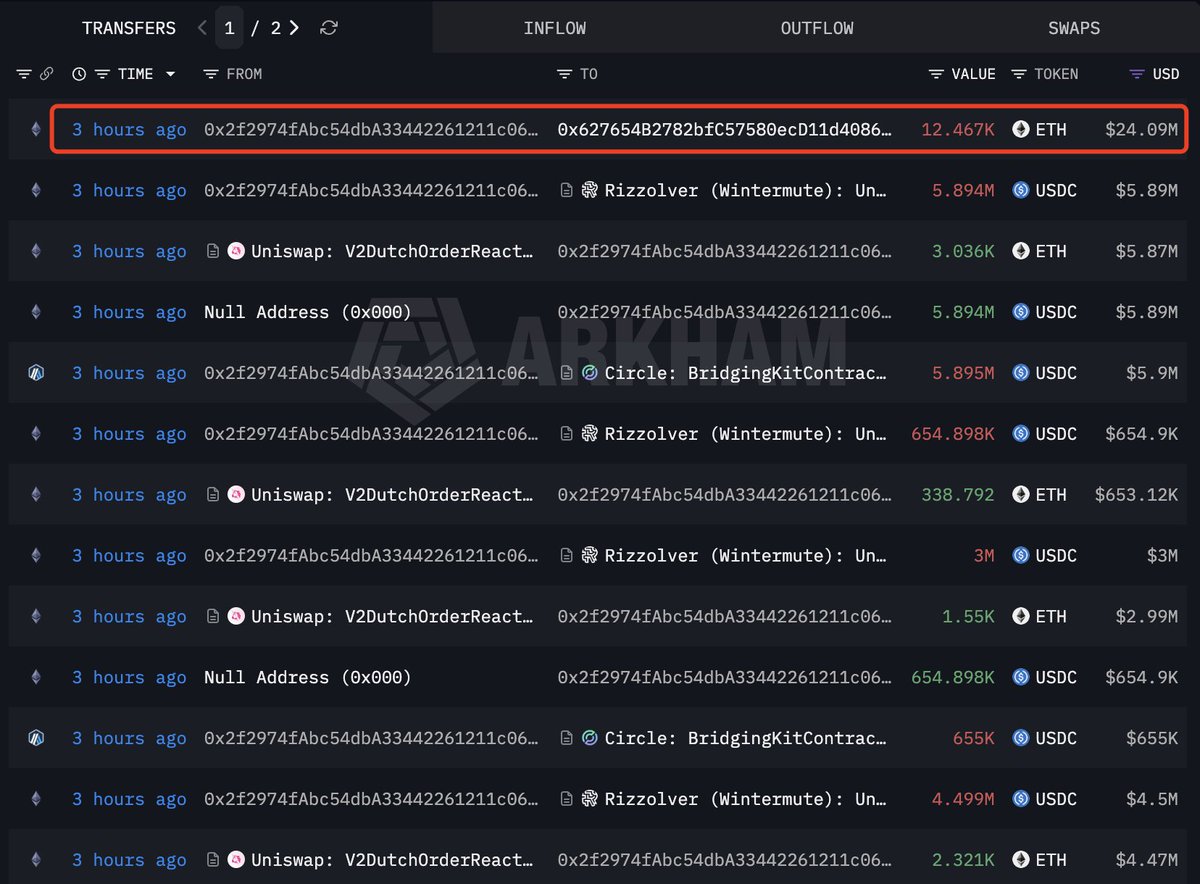
Task: Click the 2.321K value cell
Action: click(963, 860)
